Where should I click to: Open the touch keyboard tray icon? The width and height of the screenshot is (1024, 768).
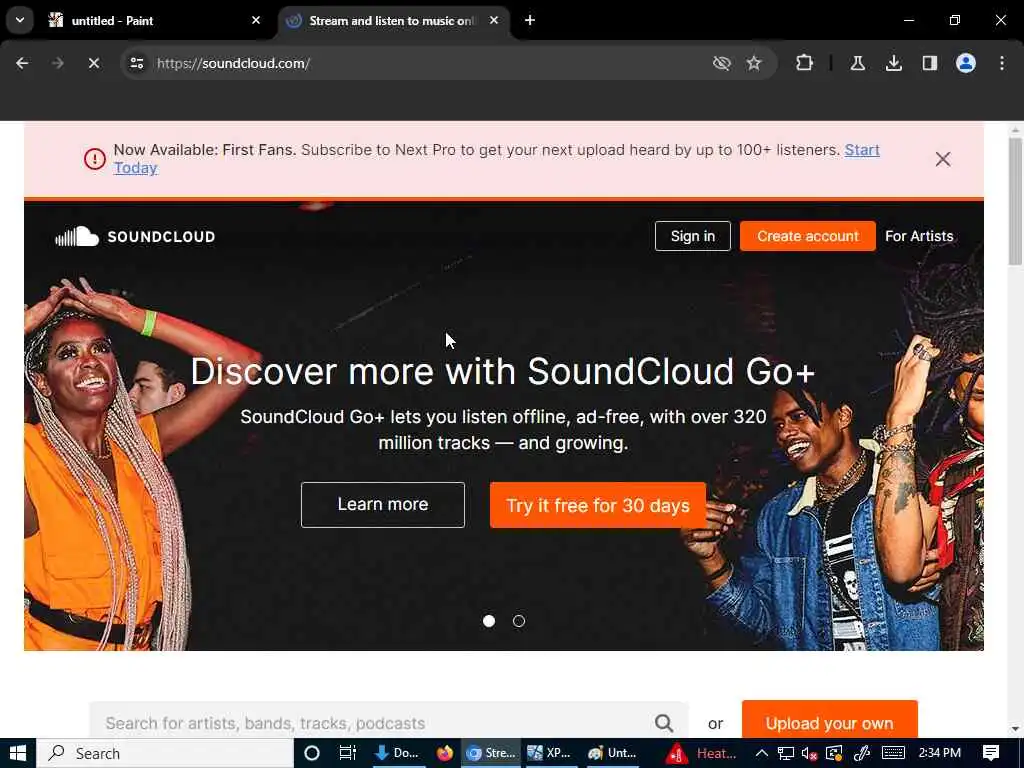pyautogui.click(x=893, y=753)
